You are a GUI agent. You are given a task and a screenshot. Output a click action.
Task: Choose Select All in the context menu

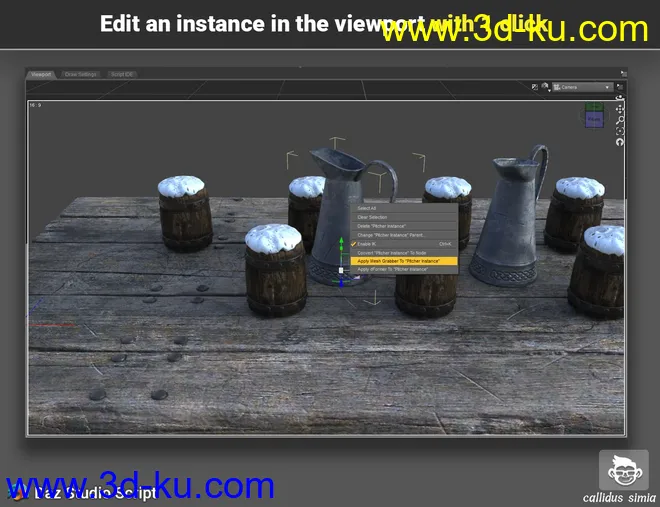pyautogui.click(x=368, y=208)
